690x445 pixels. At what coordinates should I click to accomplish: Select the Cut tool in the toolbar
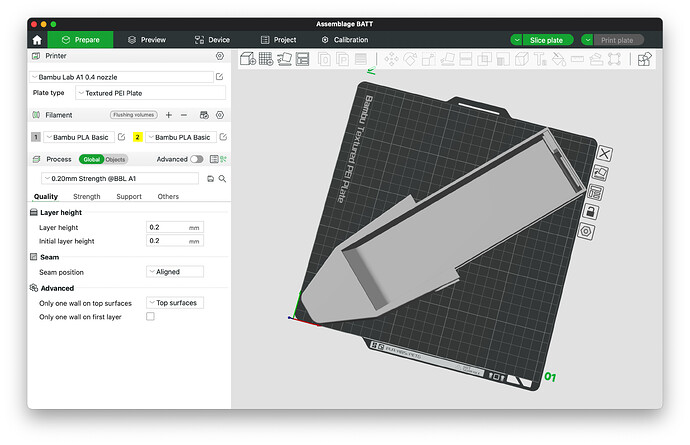coord(466,59)
